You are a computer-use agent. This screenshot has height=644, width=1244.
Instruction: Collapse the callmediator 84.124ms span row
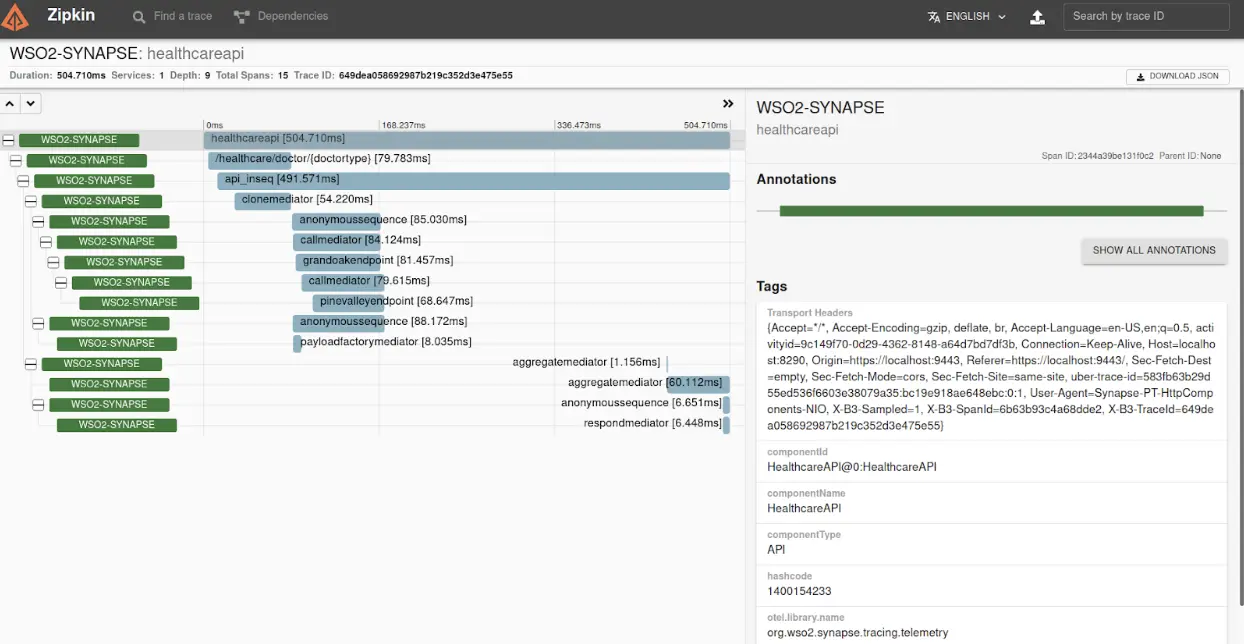[45, 242]
